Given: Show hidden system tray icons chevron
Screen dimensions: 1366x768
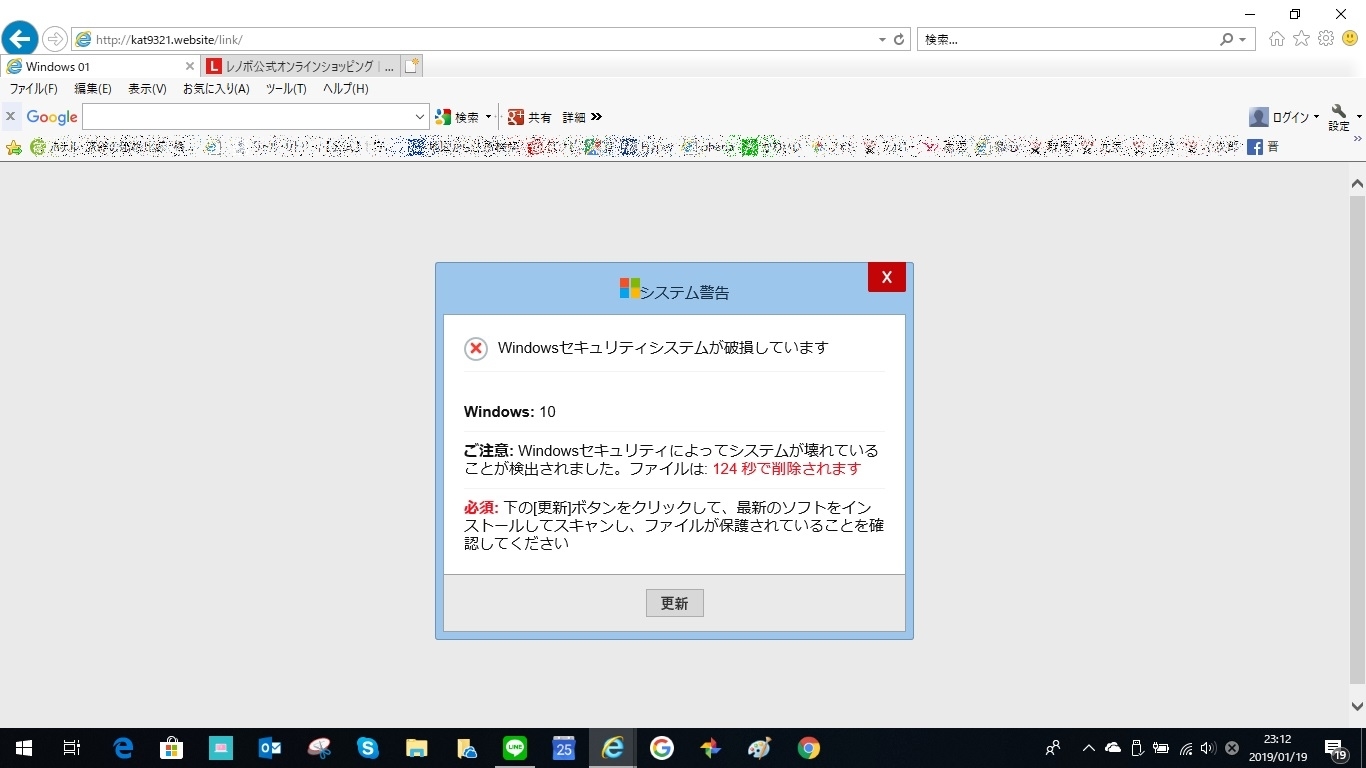Looking at the screenshot, I should tap(1089, 748).
